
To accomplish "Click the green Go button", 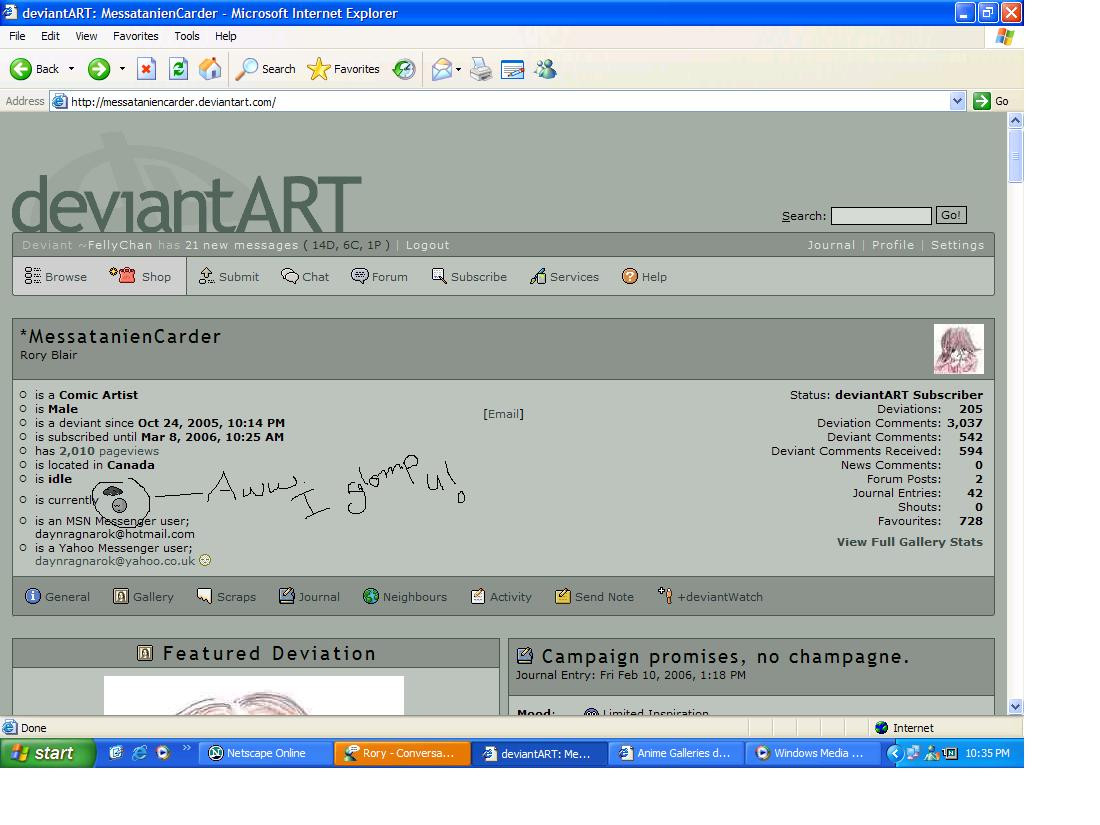I will point(991,101).
